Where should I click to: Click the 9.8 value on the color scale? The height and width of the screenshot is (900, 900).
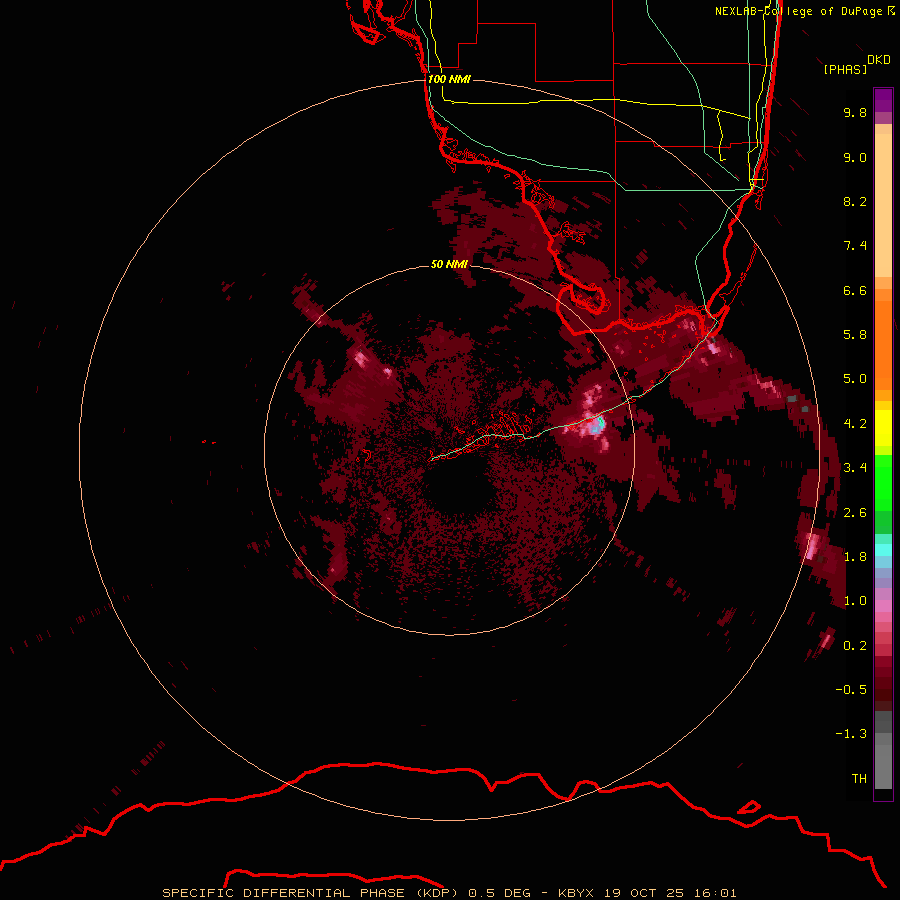(855, 112)
